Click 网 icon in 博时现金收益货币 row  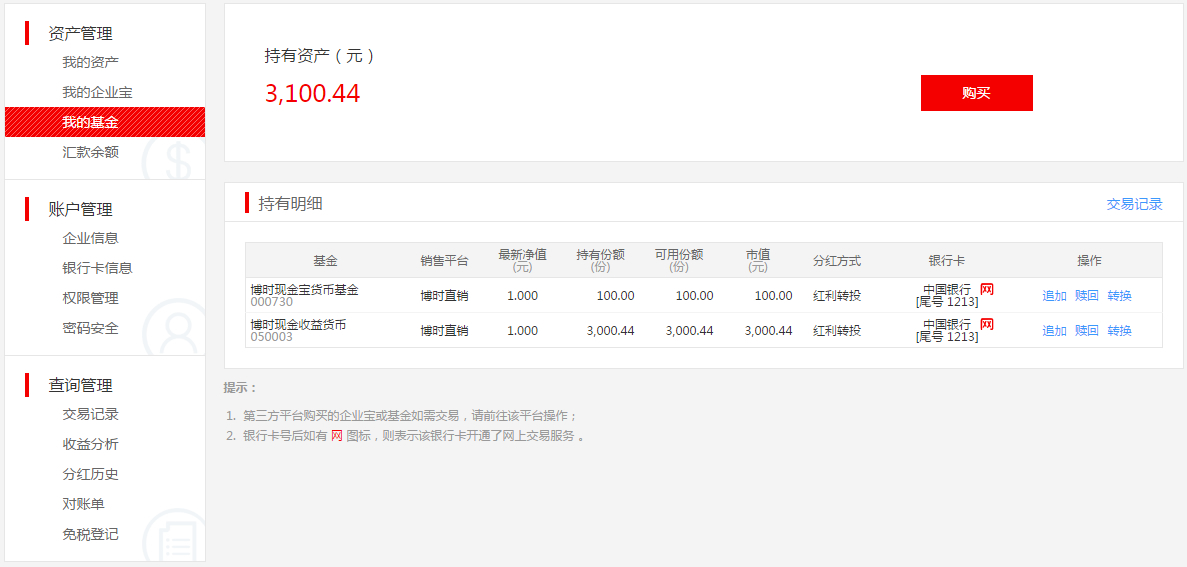986,324
